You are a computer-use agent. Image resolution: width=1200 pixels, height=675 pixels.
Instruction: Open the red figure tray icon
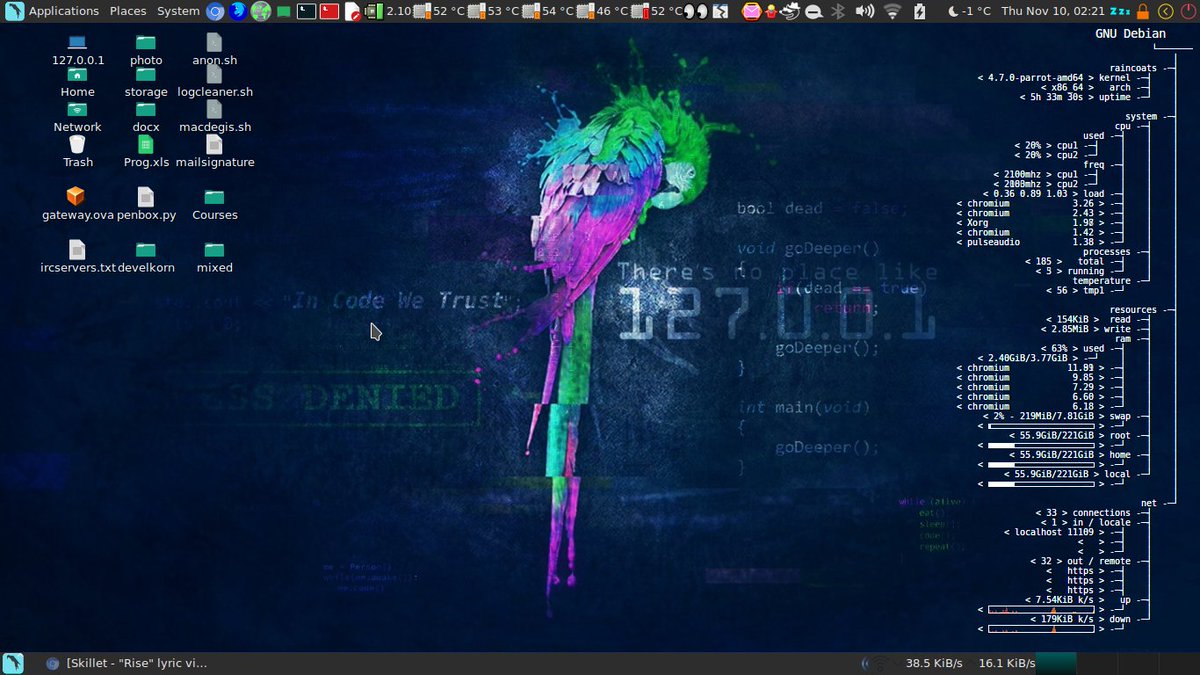coord(771,12)
